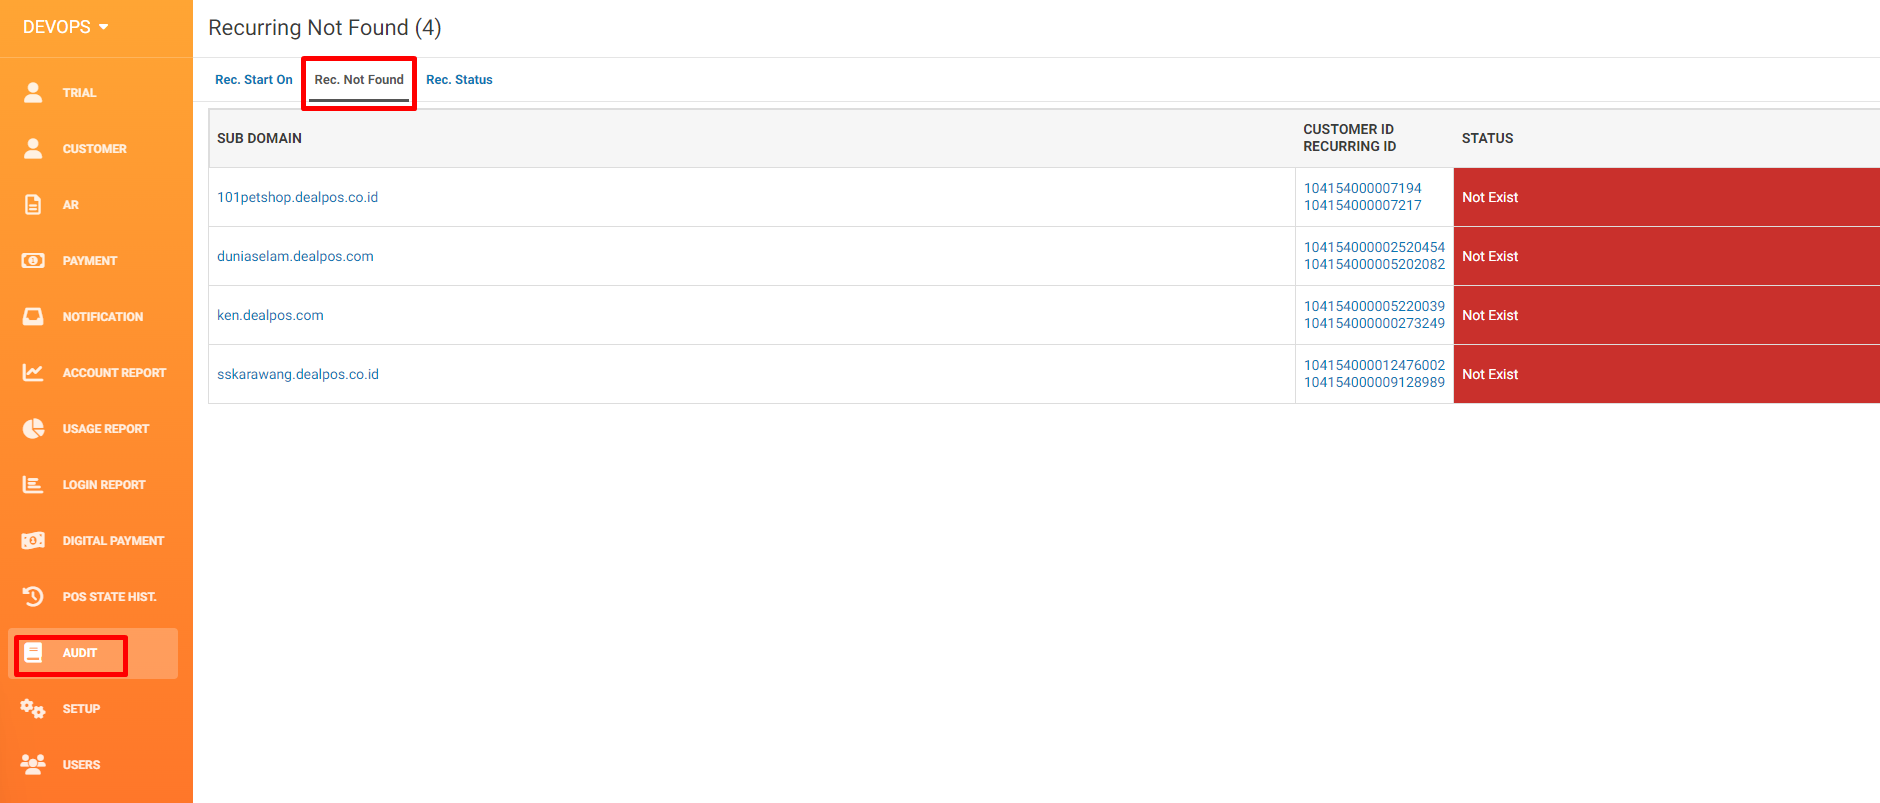Click the Usage Report pie chart icon
The width and height of the screenshot is (1880, 803).
(33, 428)
